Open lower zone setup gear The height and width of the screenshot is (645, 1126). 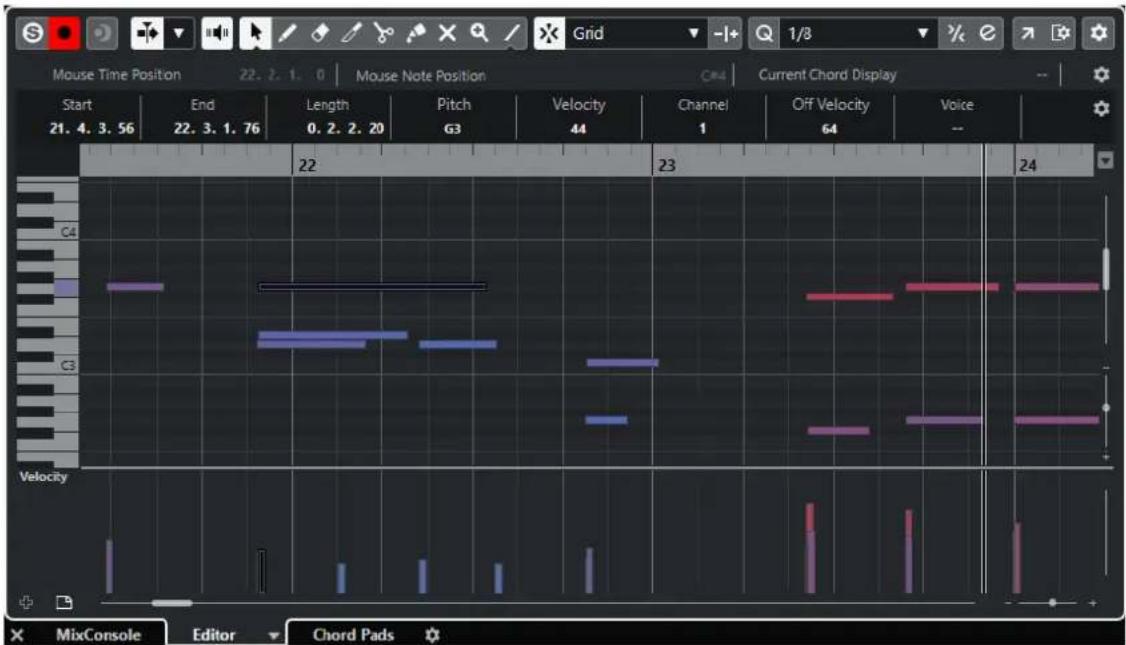432,635
